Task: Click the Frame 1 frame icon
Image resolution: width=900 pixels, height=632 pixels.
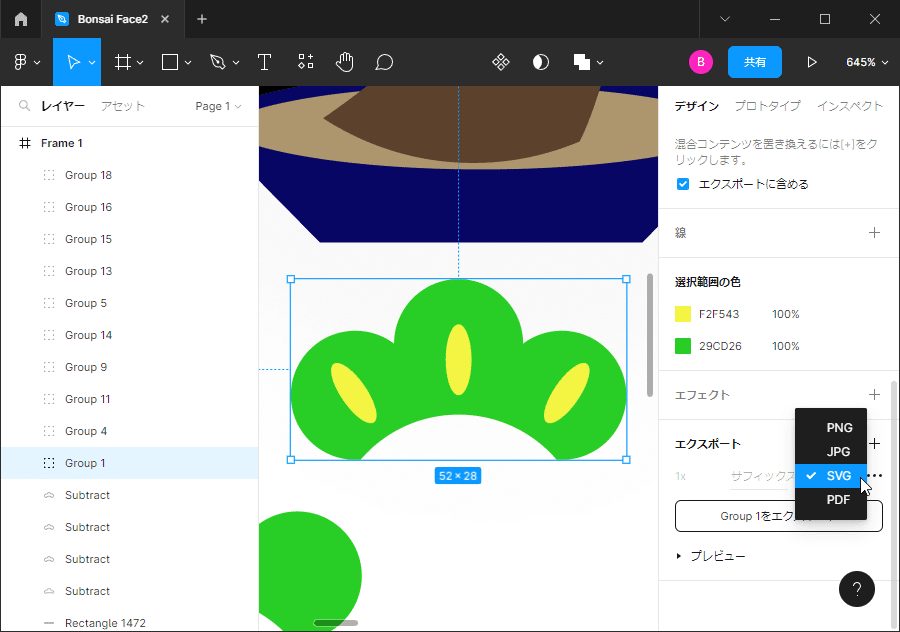Action: (x=25, y=143)
